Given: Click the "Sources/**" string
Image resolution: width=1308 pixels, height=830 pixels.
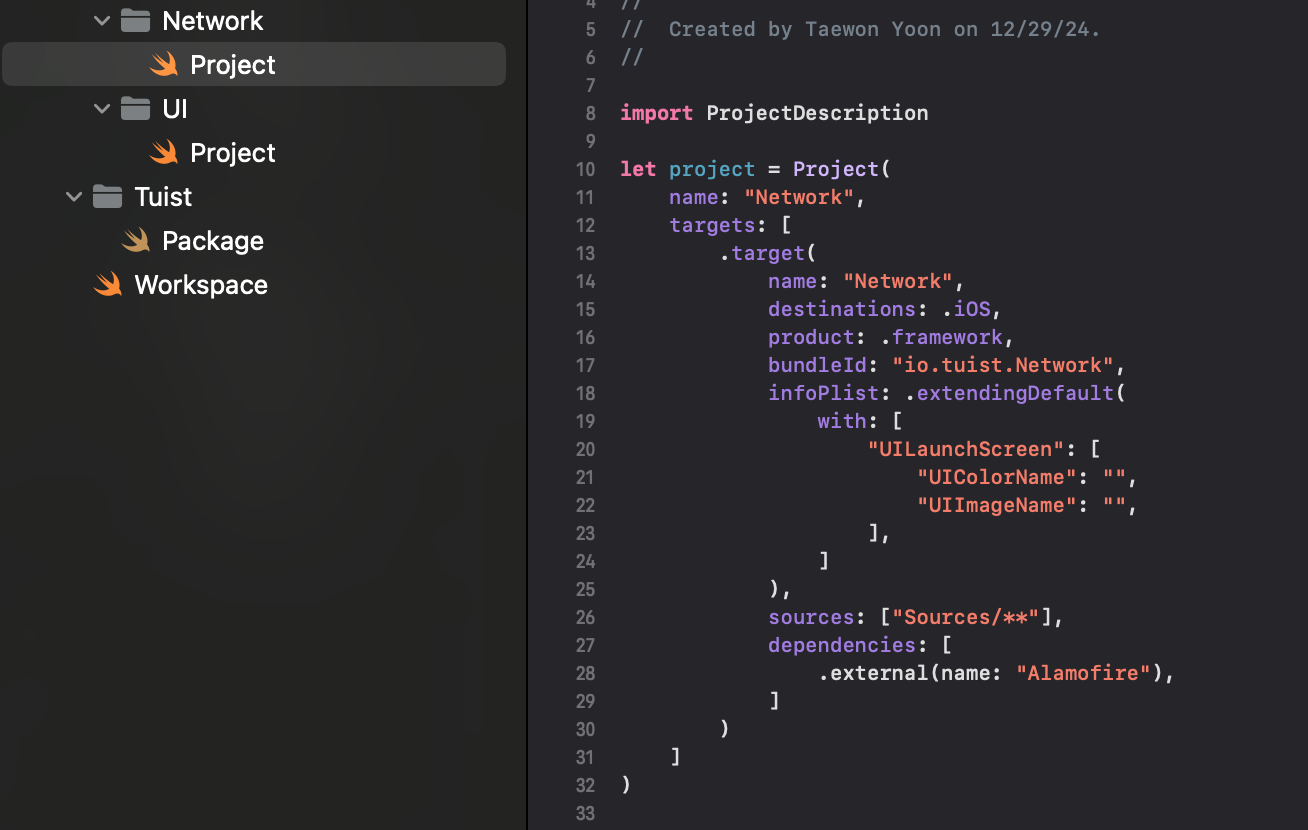Looking at the screenshot, I should click(966, 617).
